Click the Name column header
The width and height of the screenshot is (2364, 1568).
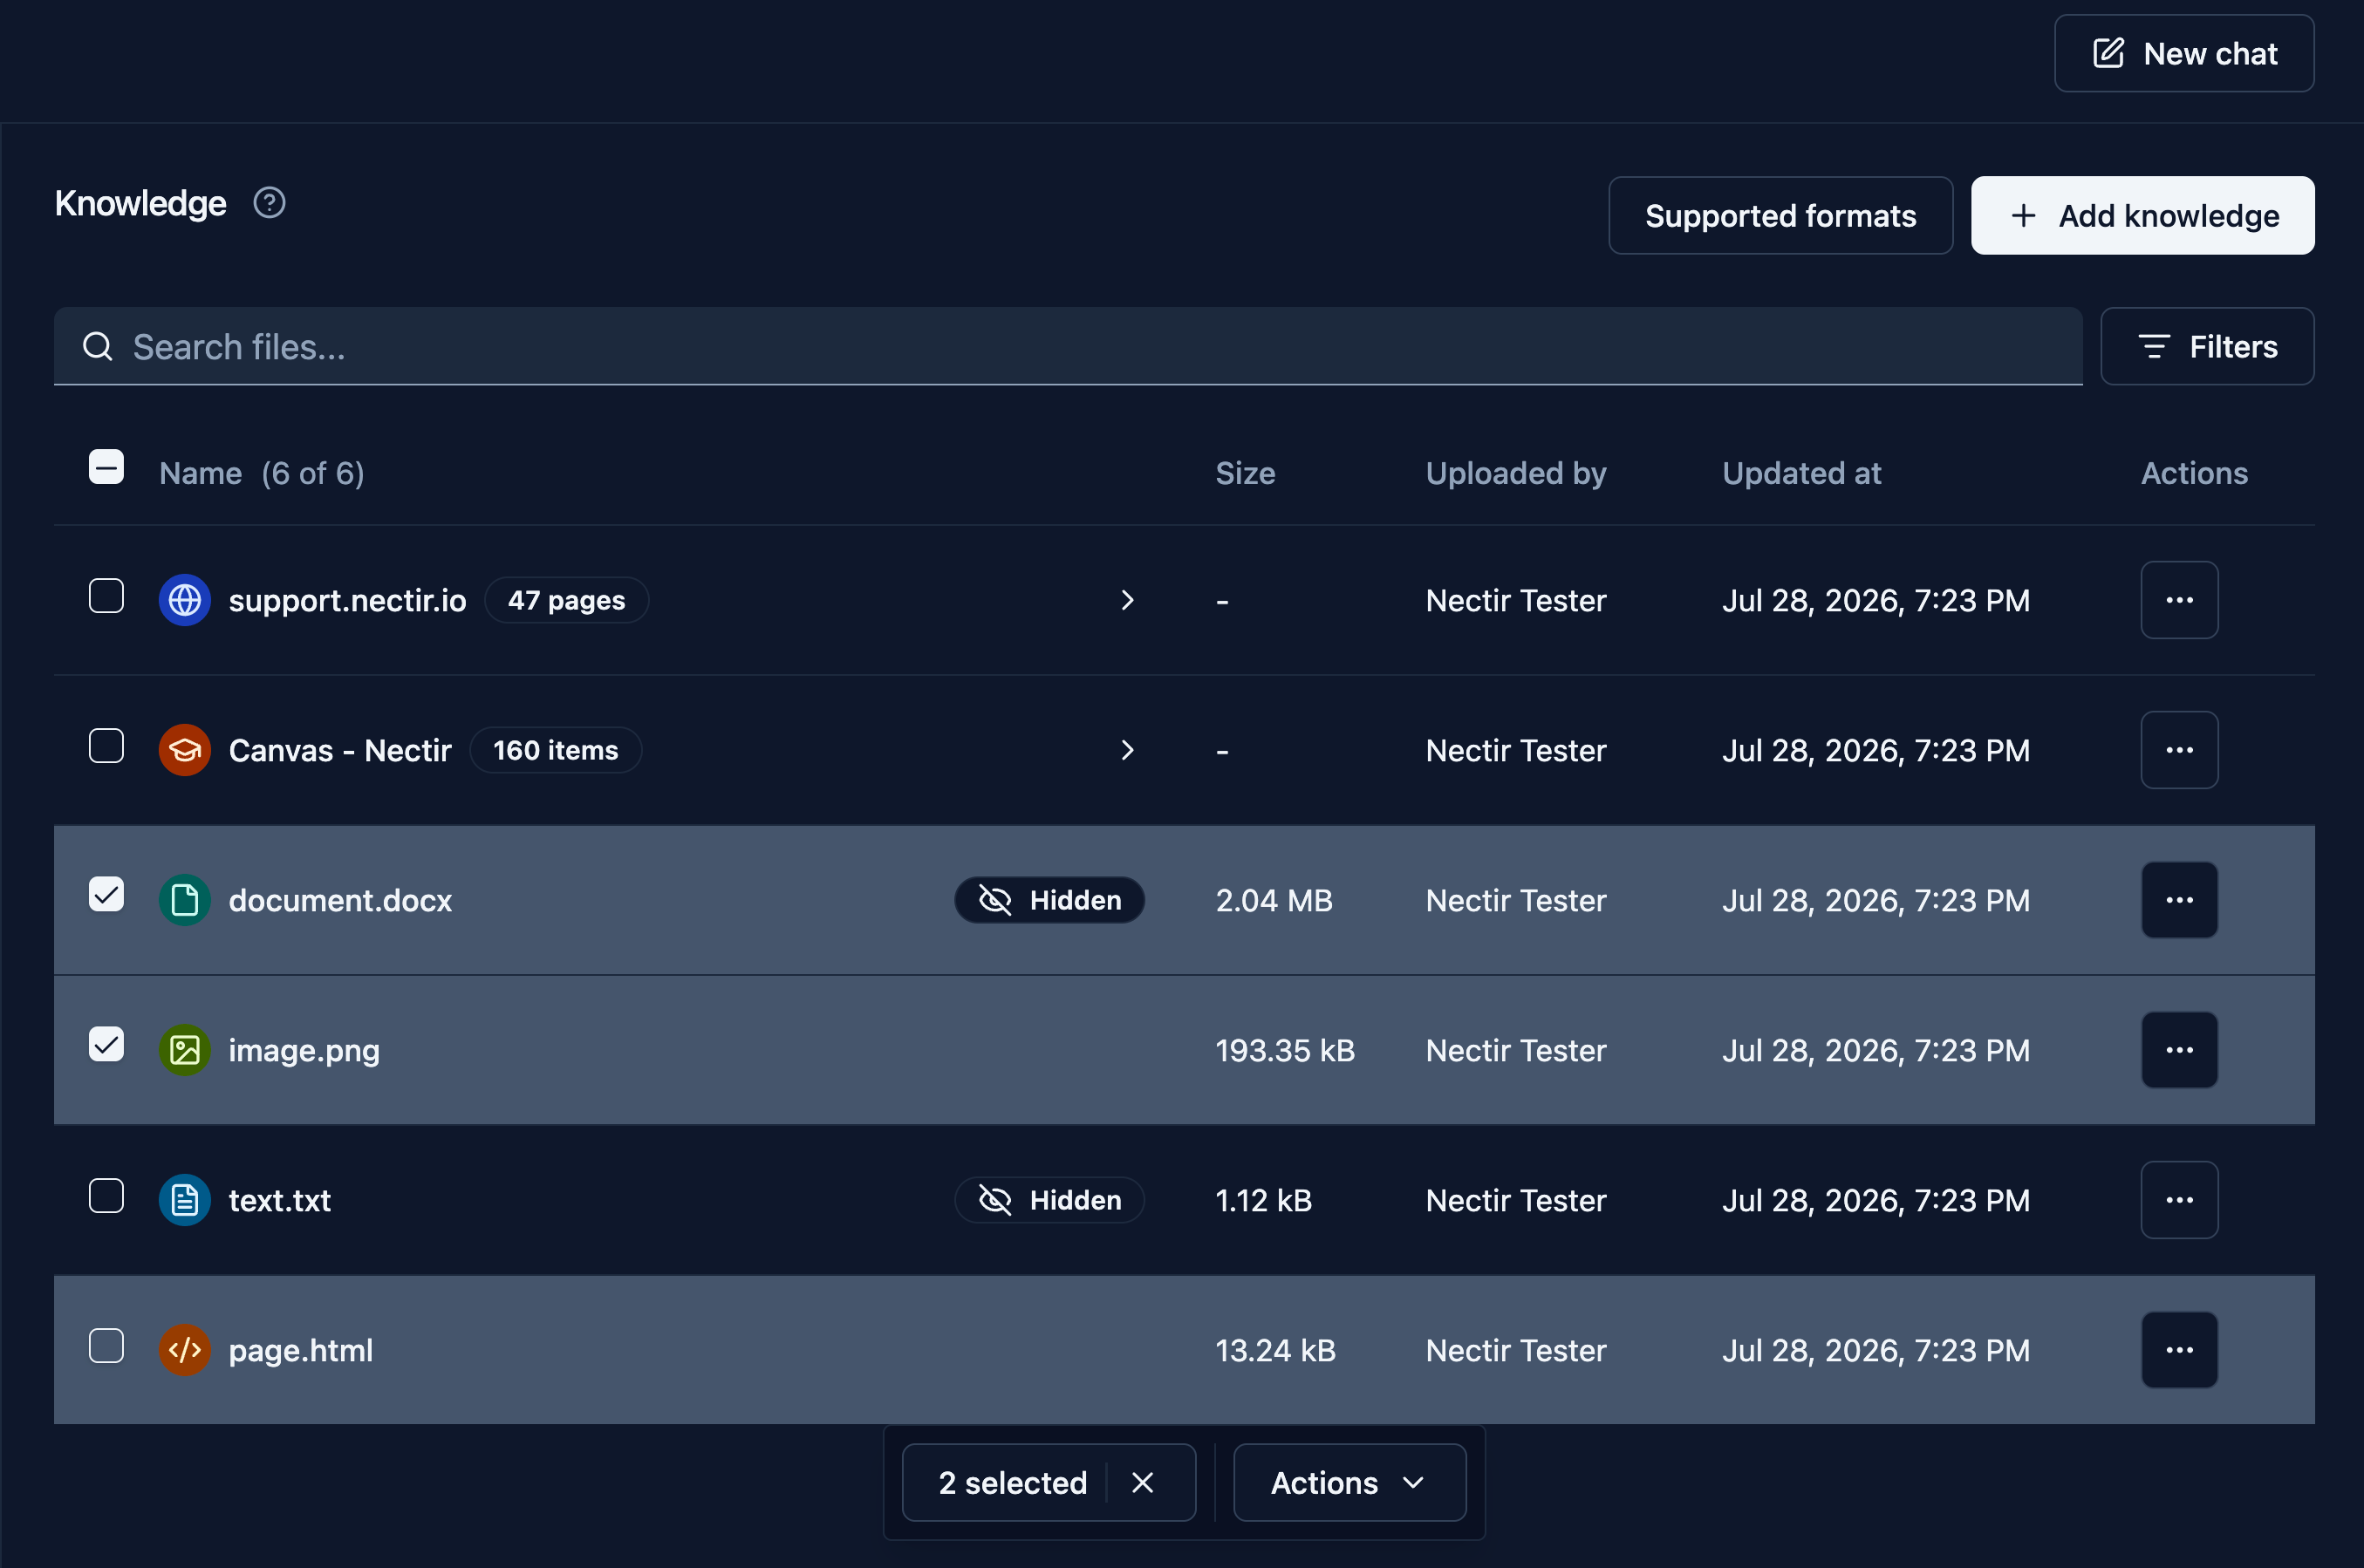coord(200,473)
